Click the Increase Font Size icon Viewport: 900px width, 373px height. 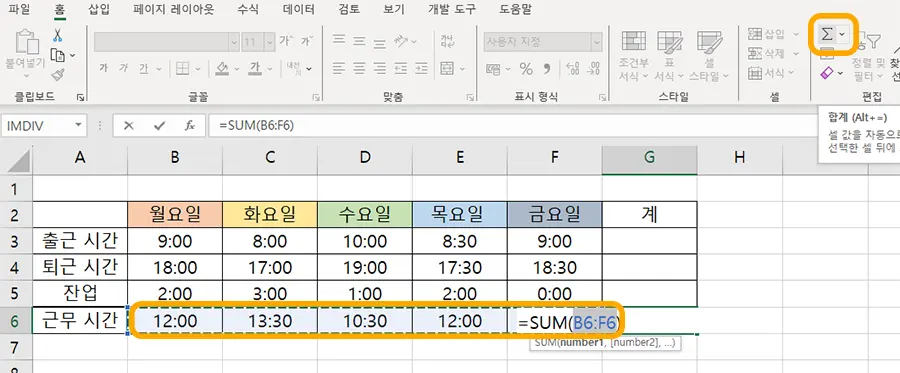tap(286, 41)
